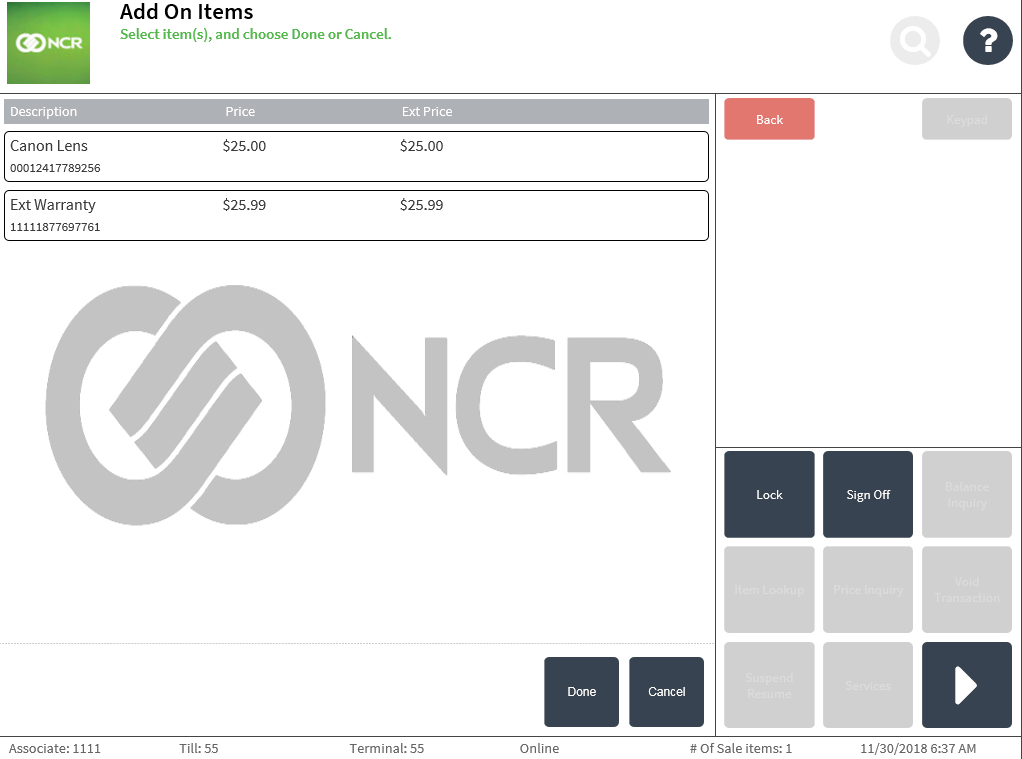Open Price Inquiry
The width and height of the screenshot is (1022, 759).
(868, 589)
